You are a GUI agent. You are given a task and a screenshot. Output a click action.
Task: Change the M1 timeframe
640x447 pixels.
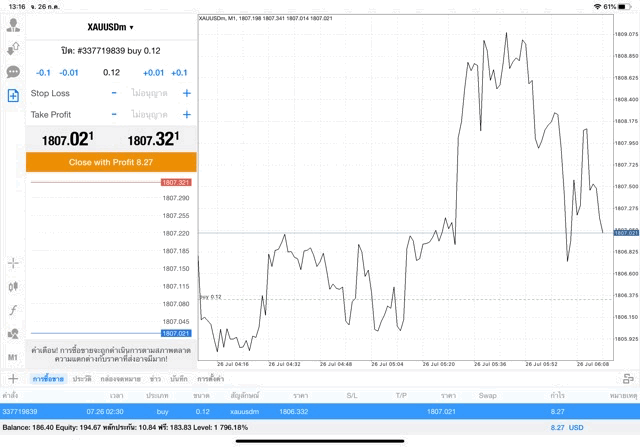pos(13,357)
